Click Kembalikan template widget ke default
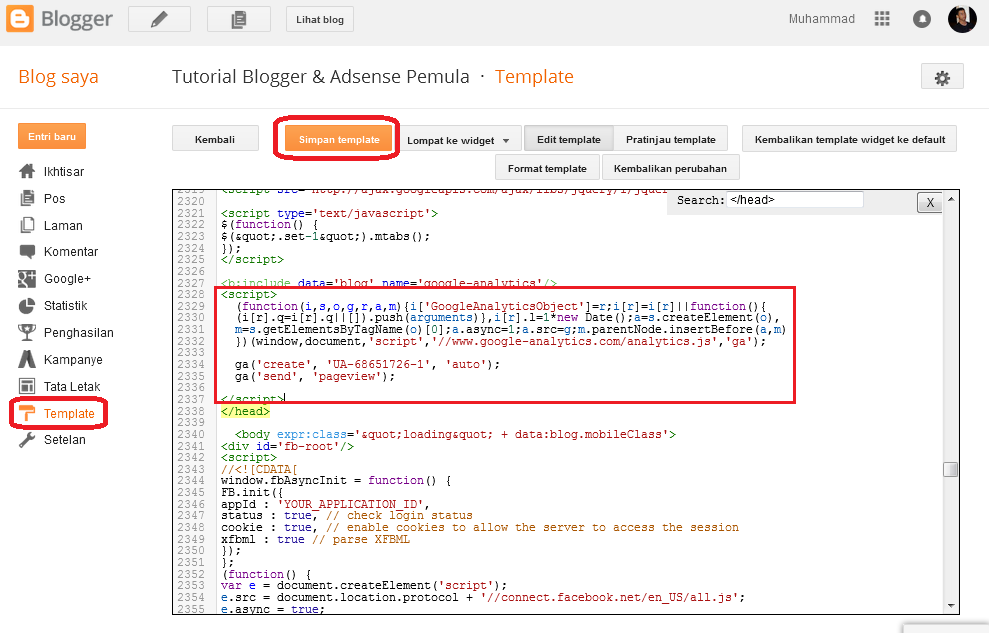Viewport: 989px width, 633px height. tap(850, 139)
